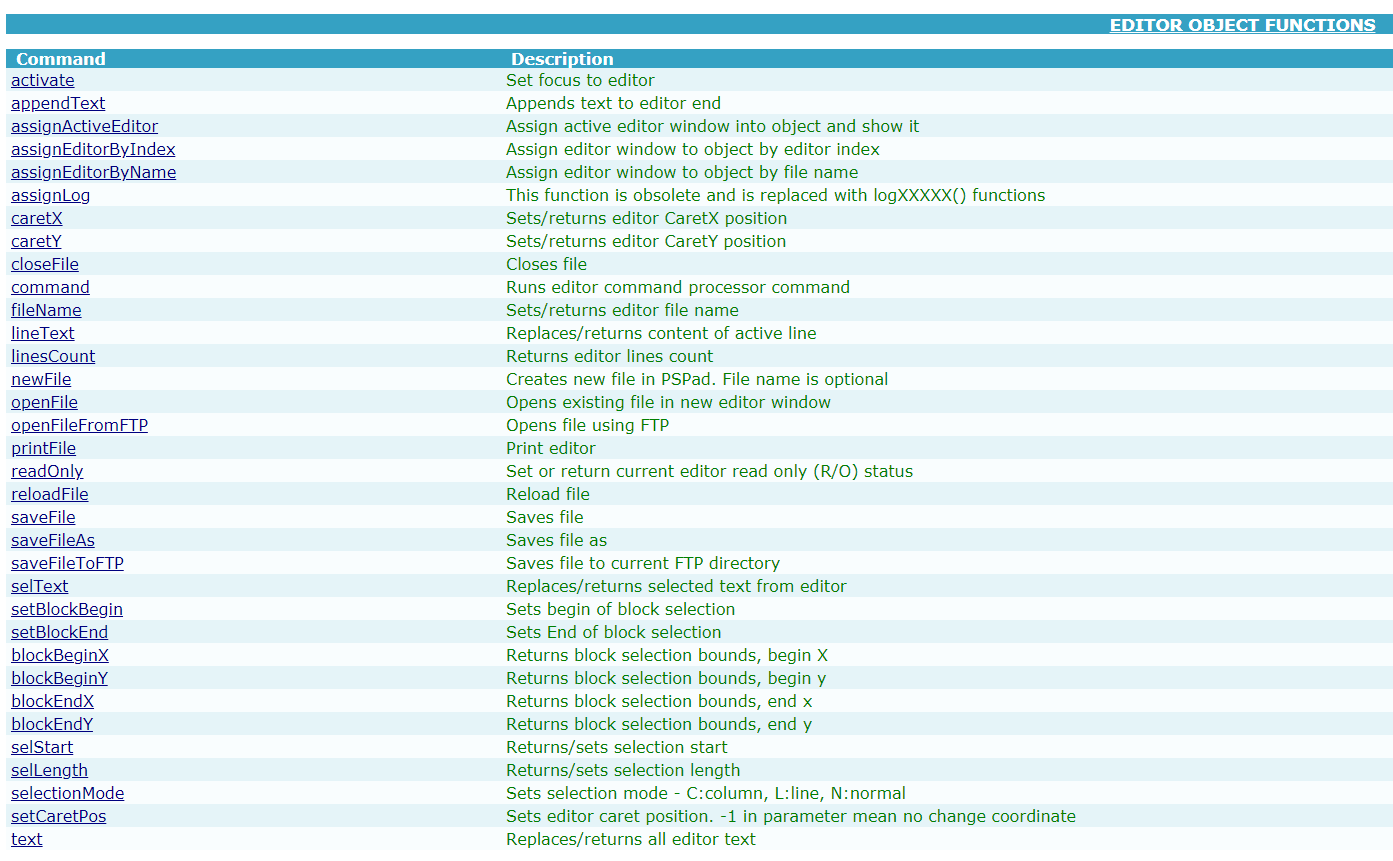Go to the lineText link
The width and height of the screenshot is (1393, 861).
pos(43,333)
